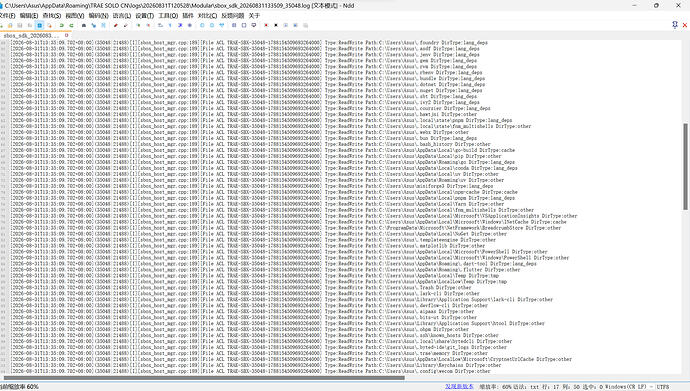
Task: Open the 文件(F) menu
Action: (7, 15)
